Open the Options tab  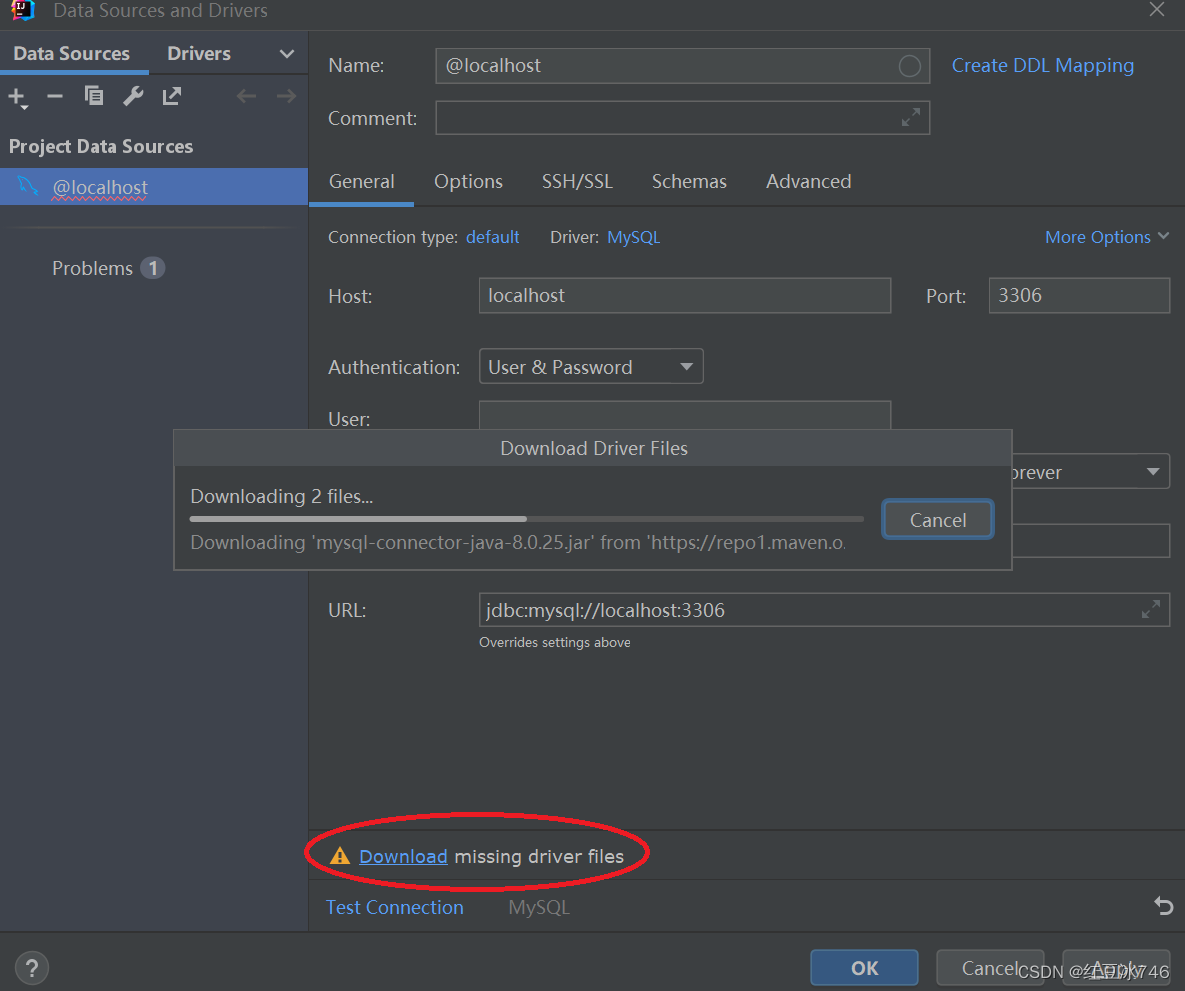pyautogui.click(x=468, y=181)
